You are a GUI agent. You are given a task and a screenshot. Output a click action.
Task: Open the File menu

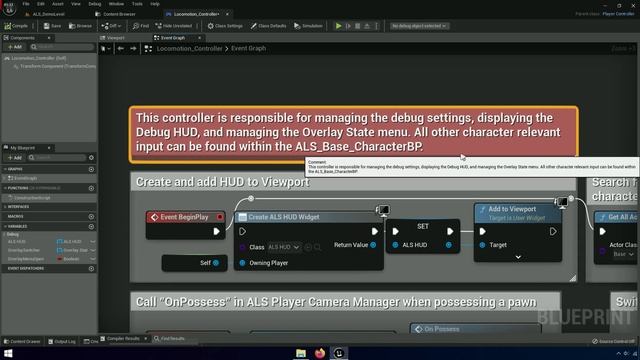click(26, 4)
